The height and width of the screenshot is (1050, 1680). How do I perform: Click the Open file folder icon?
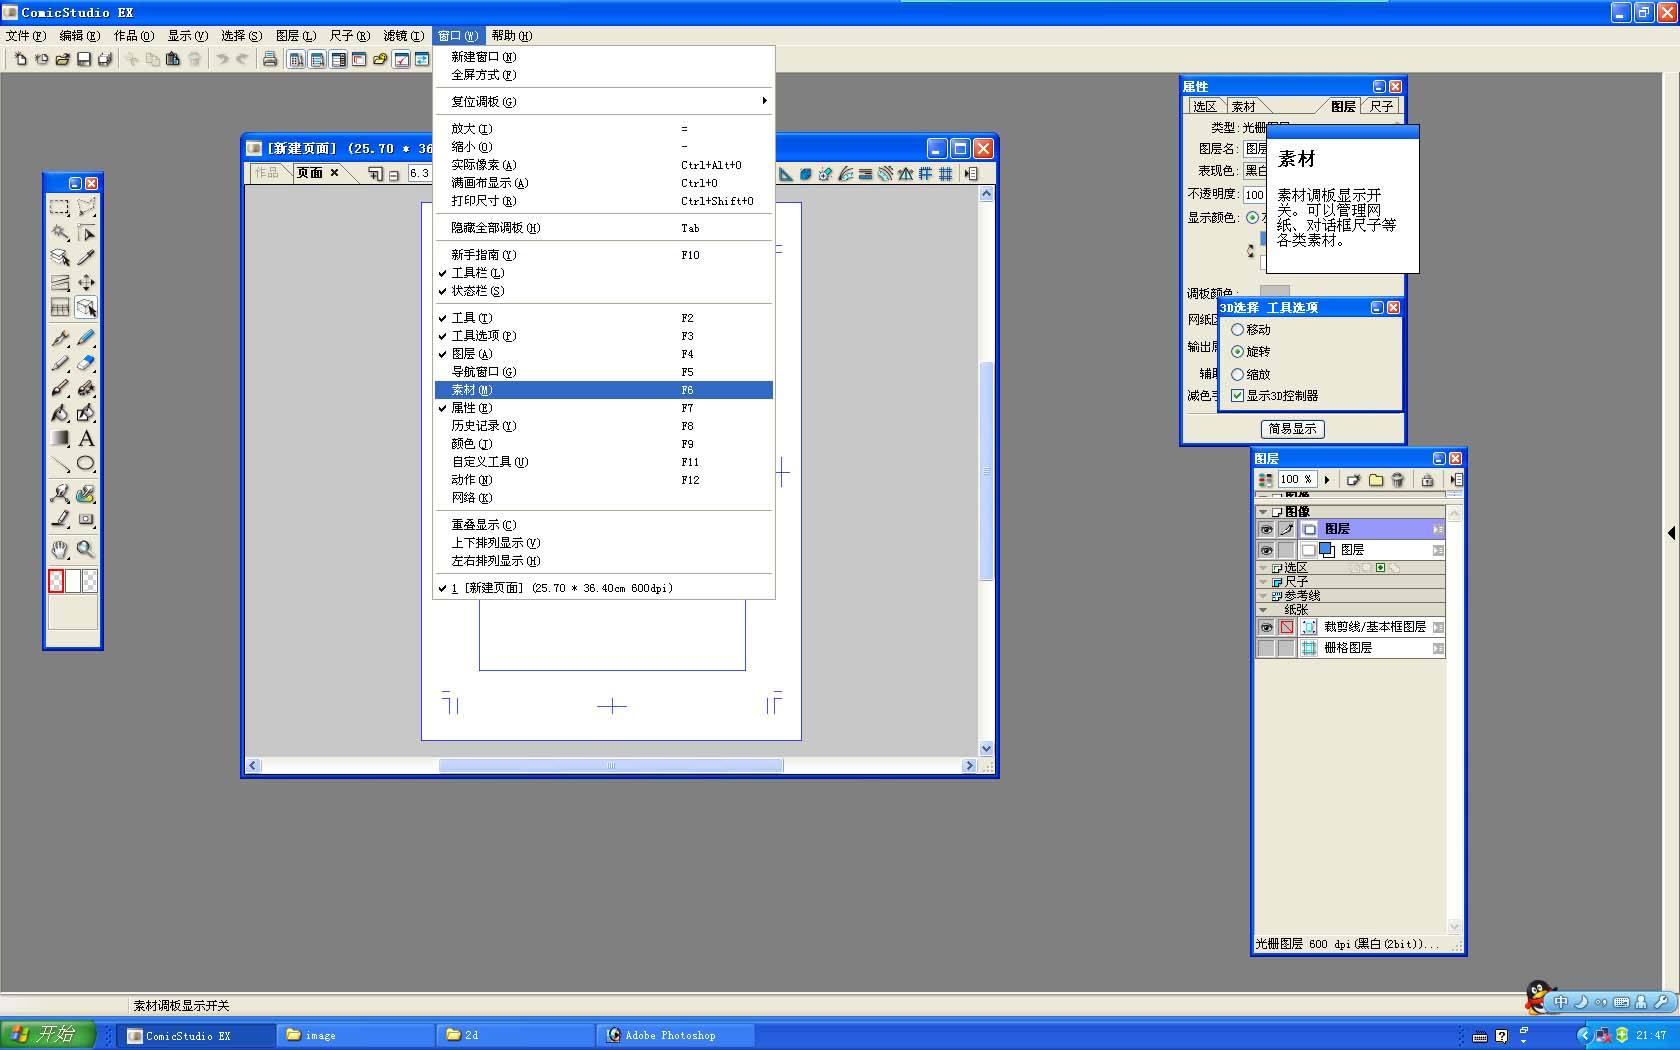[x=62, y=60]
